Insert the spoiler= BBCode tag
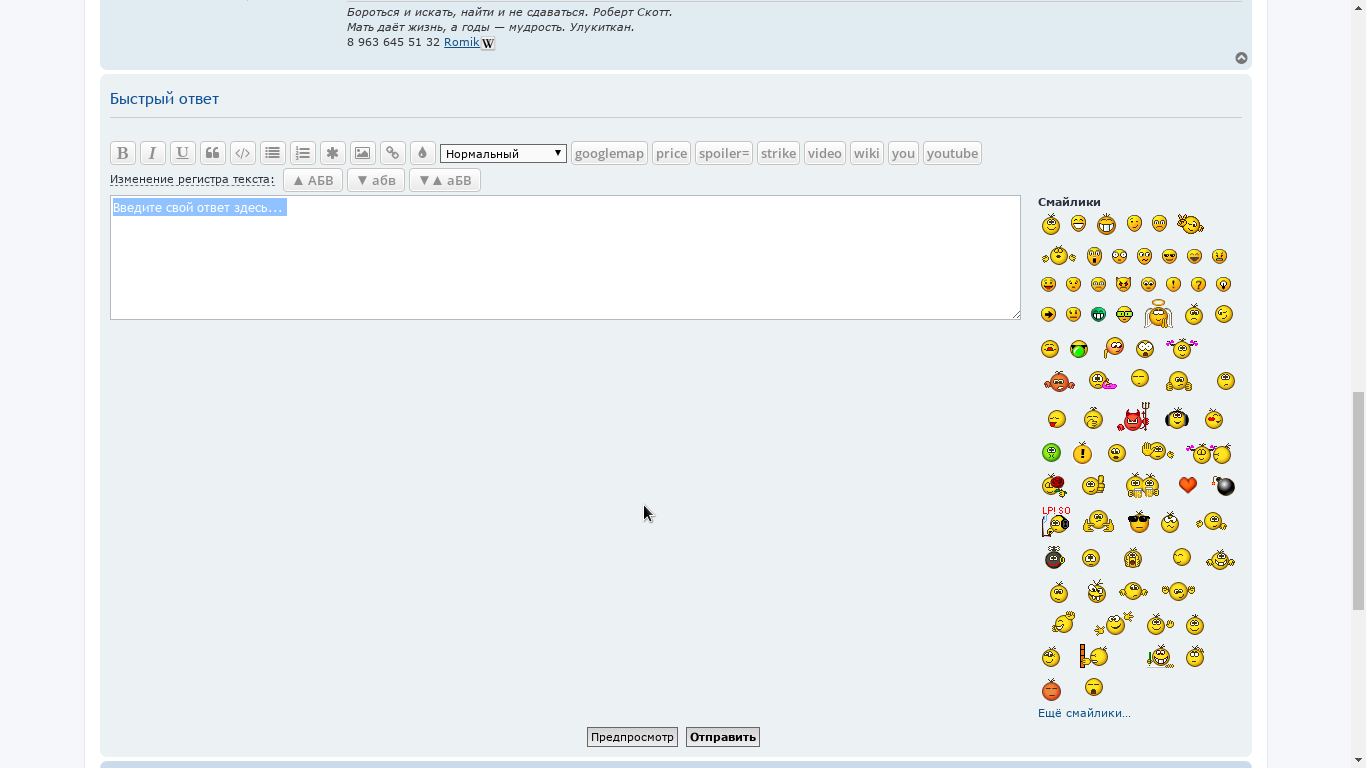The image size is (1366, 768). coord(724,153)
